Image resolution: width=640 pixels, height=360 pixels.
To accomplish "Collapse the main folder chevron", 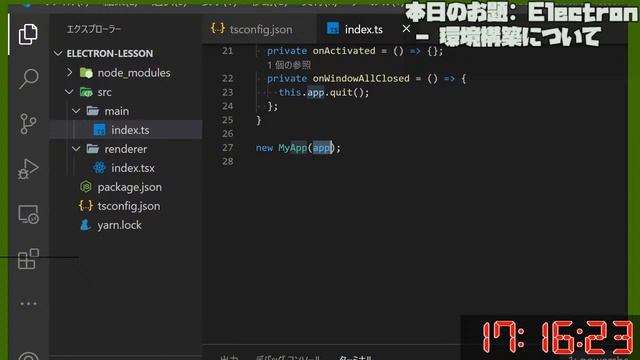I will tap(76, 111).
